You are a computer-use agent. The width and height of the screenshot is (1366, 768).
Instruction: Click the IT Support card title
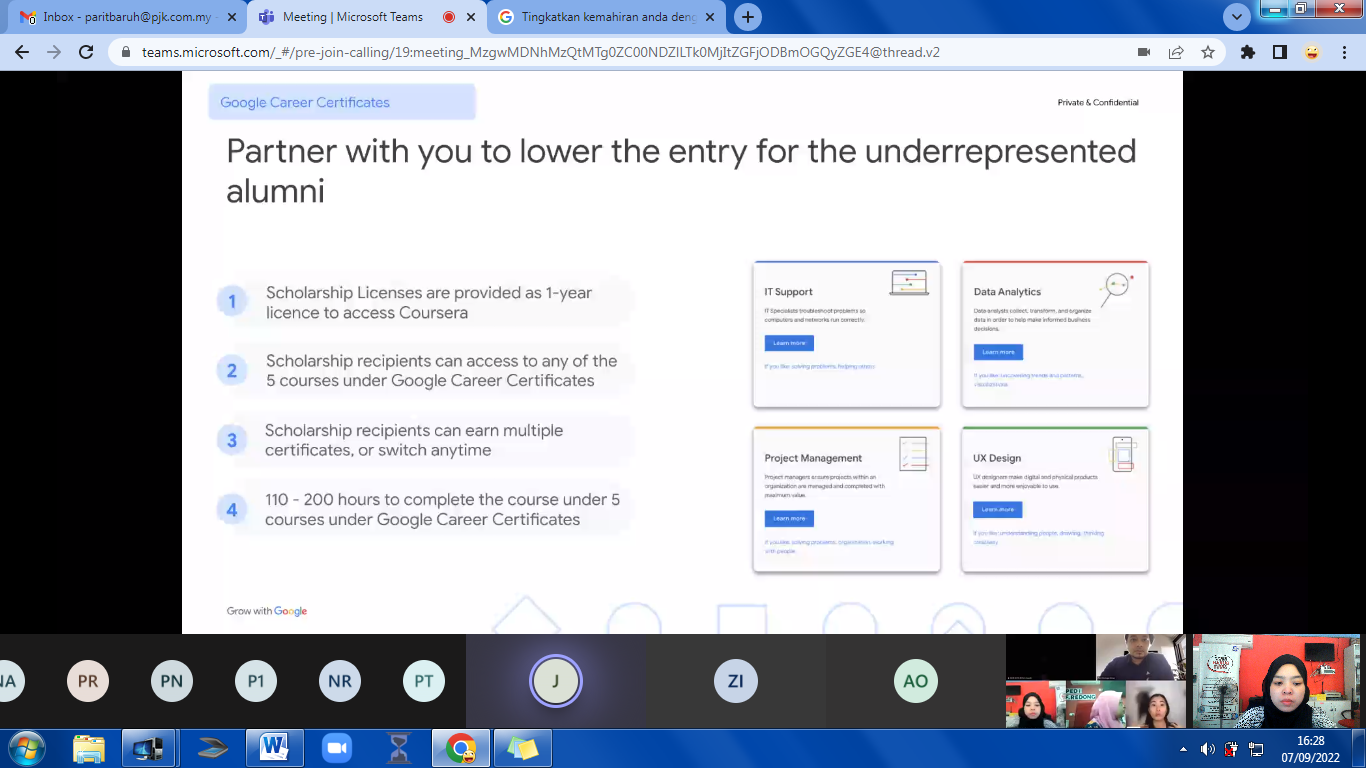pyautogui.click(x=789, y=292)
